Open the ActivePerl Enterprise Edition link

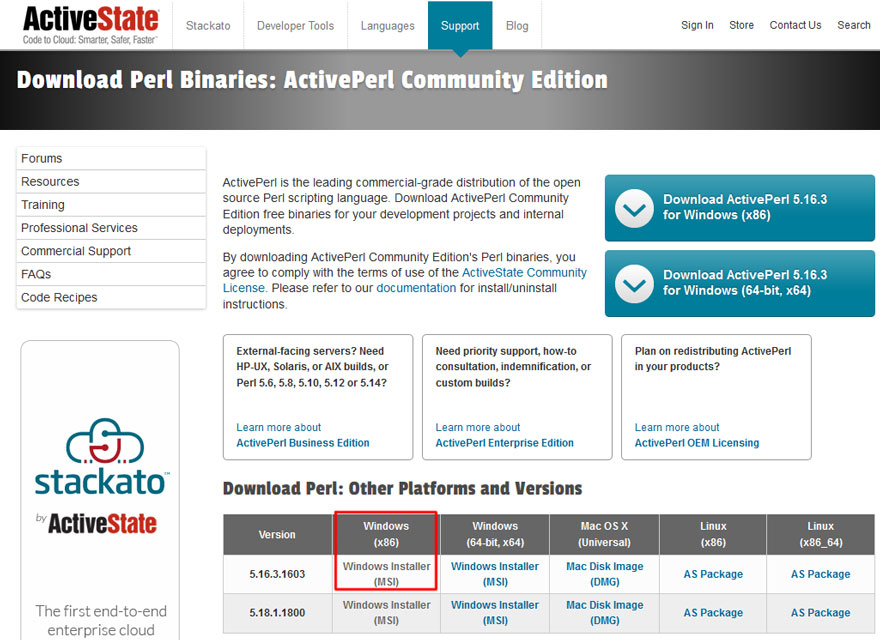coord(505,443)
